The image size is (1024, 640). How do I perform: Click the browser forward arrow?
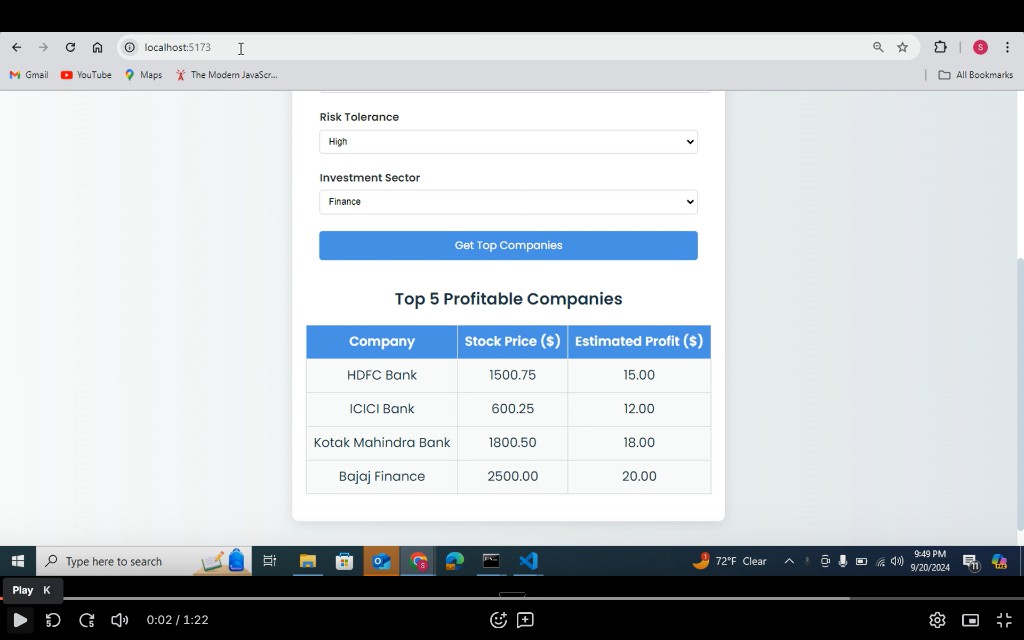pos(43,47)
